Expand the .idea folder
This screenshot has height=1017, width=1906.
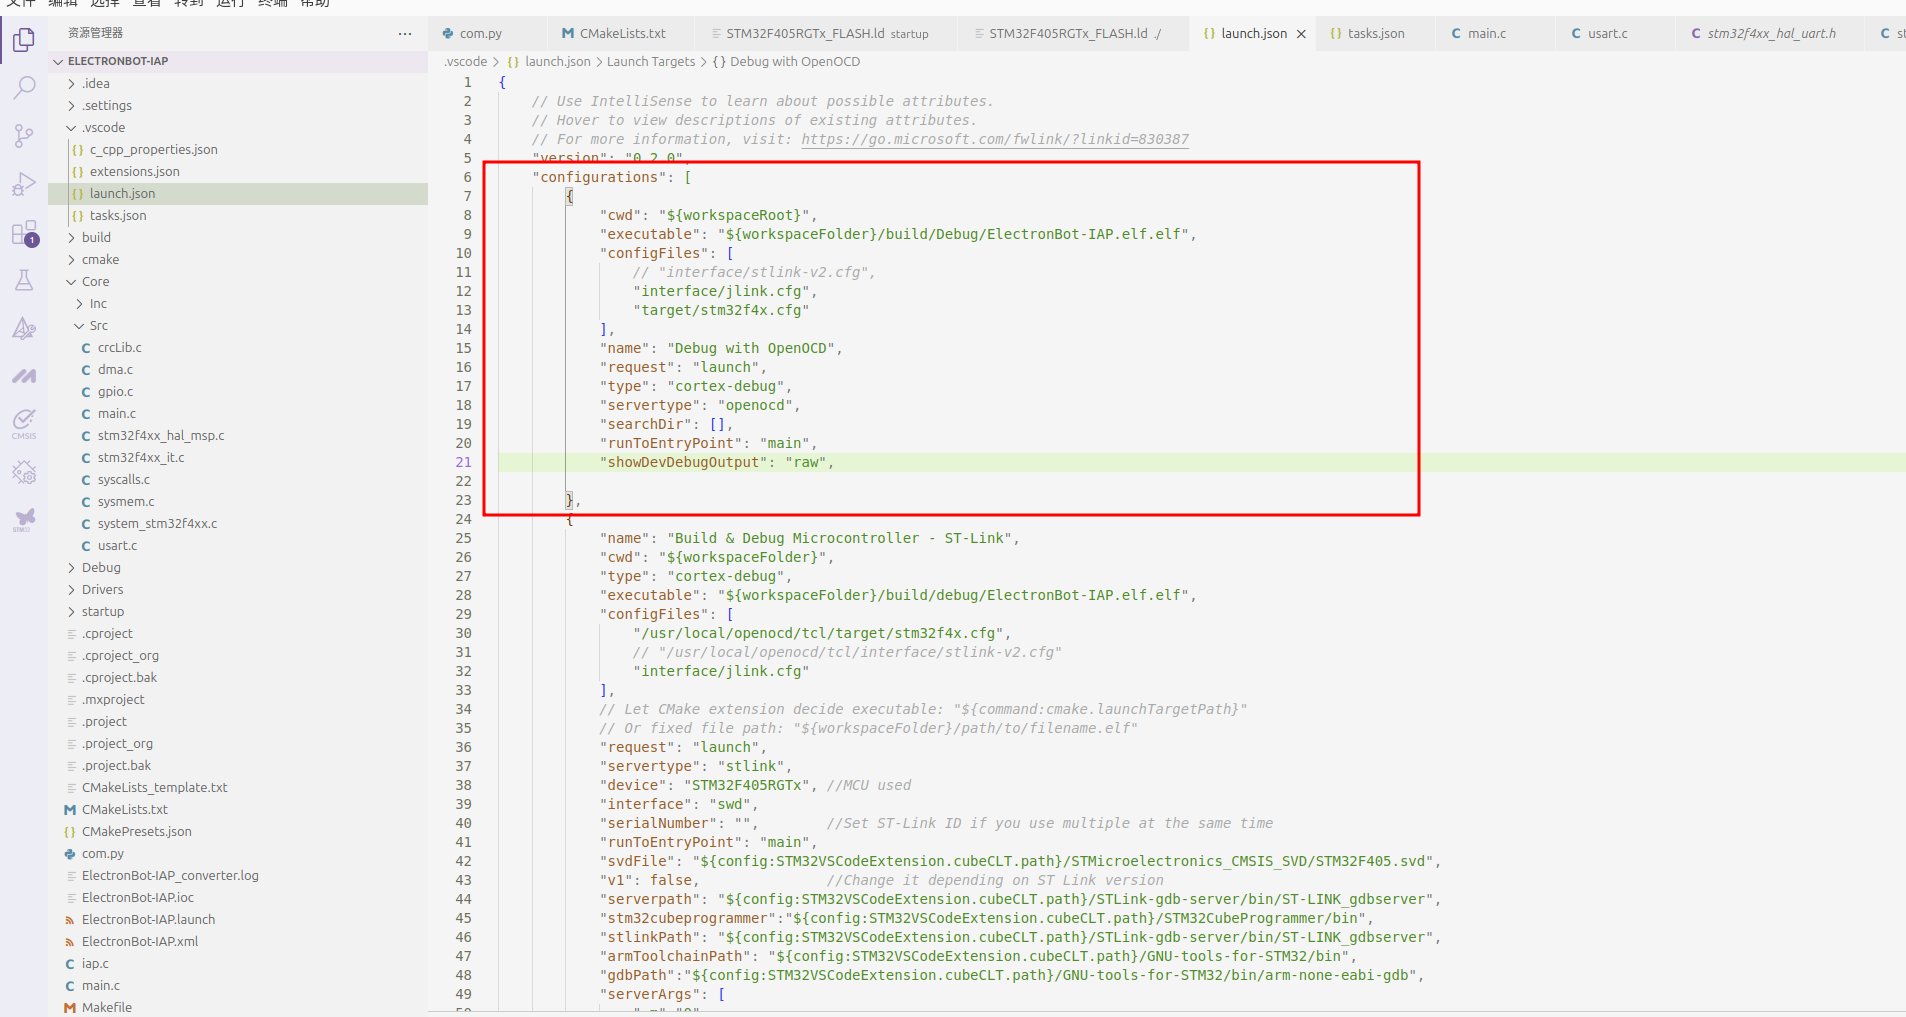[96, 84]
